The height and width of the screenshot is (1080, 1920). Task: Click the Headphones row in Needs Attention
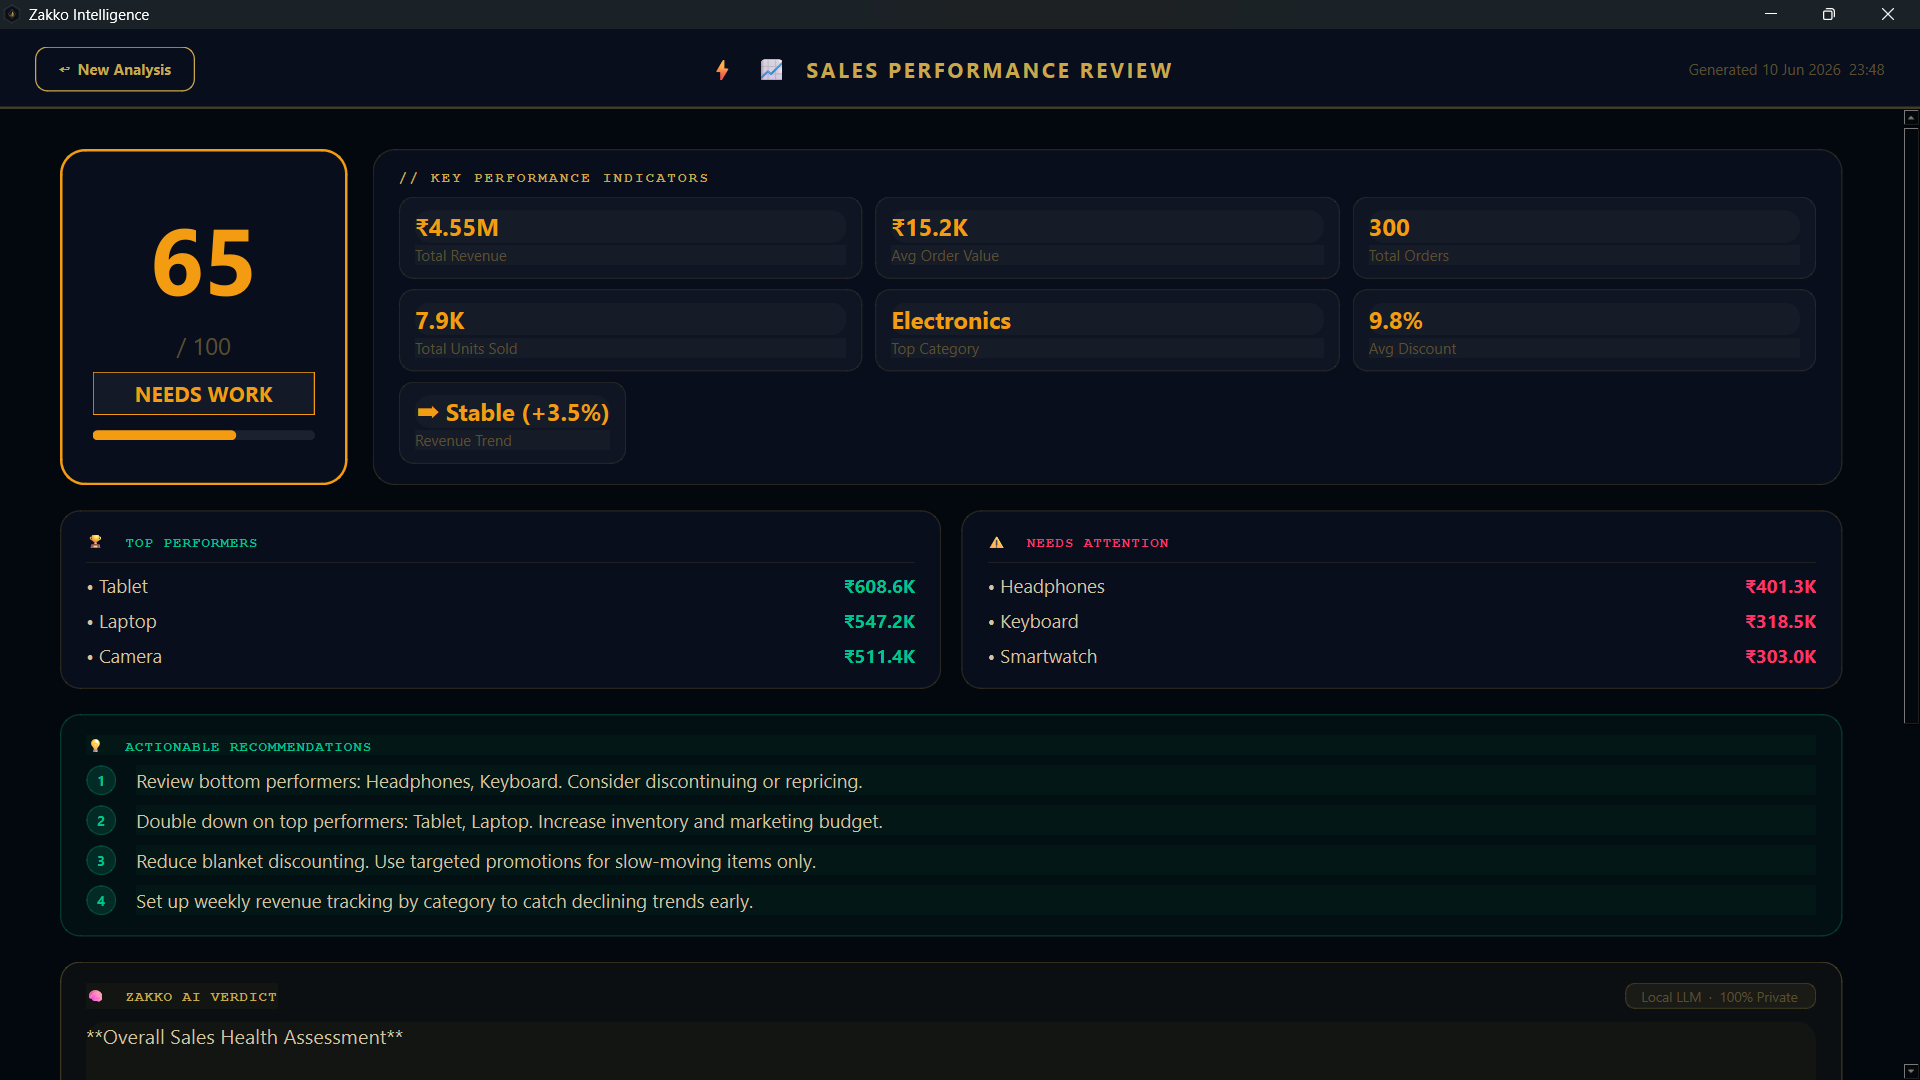click(1402, 587)
